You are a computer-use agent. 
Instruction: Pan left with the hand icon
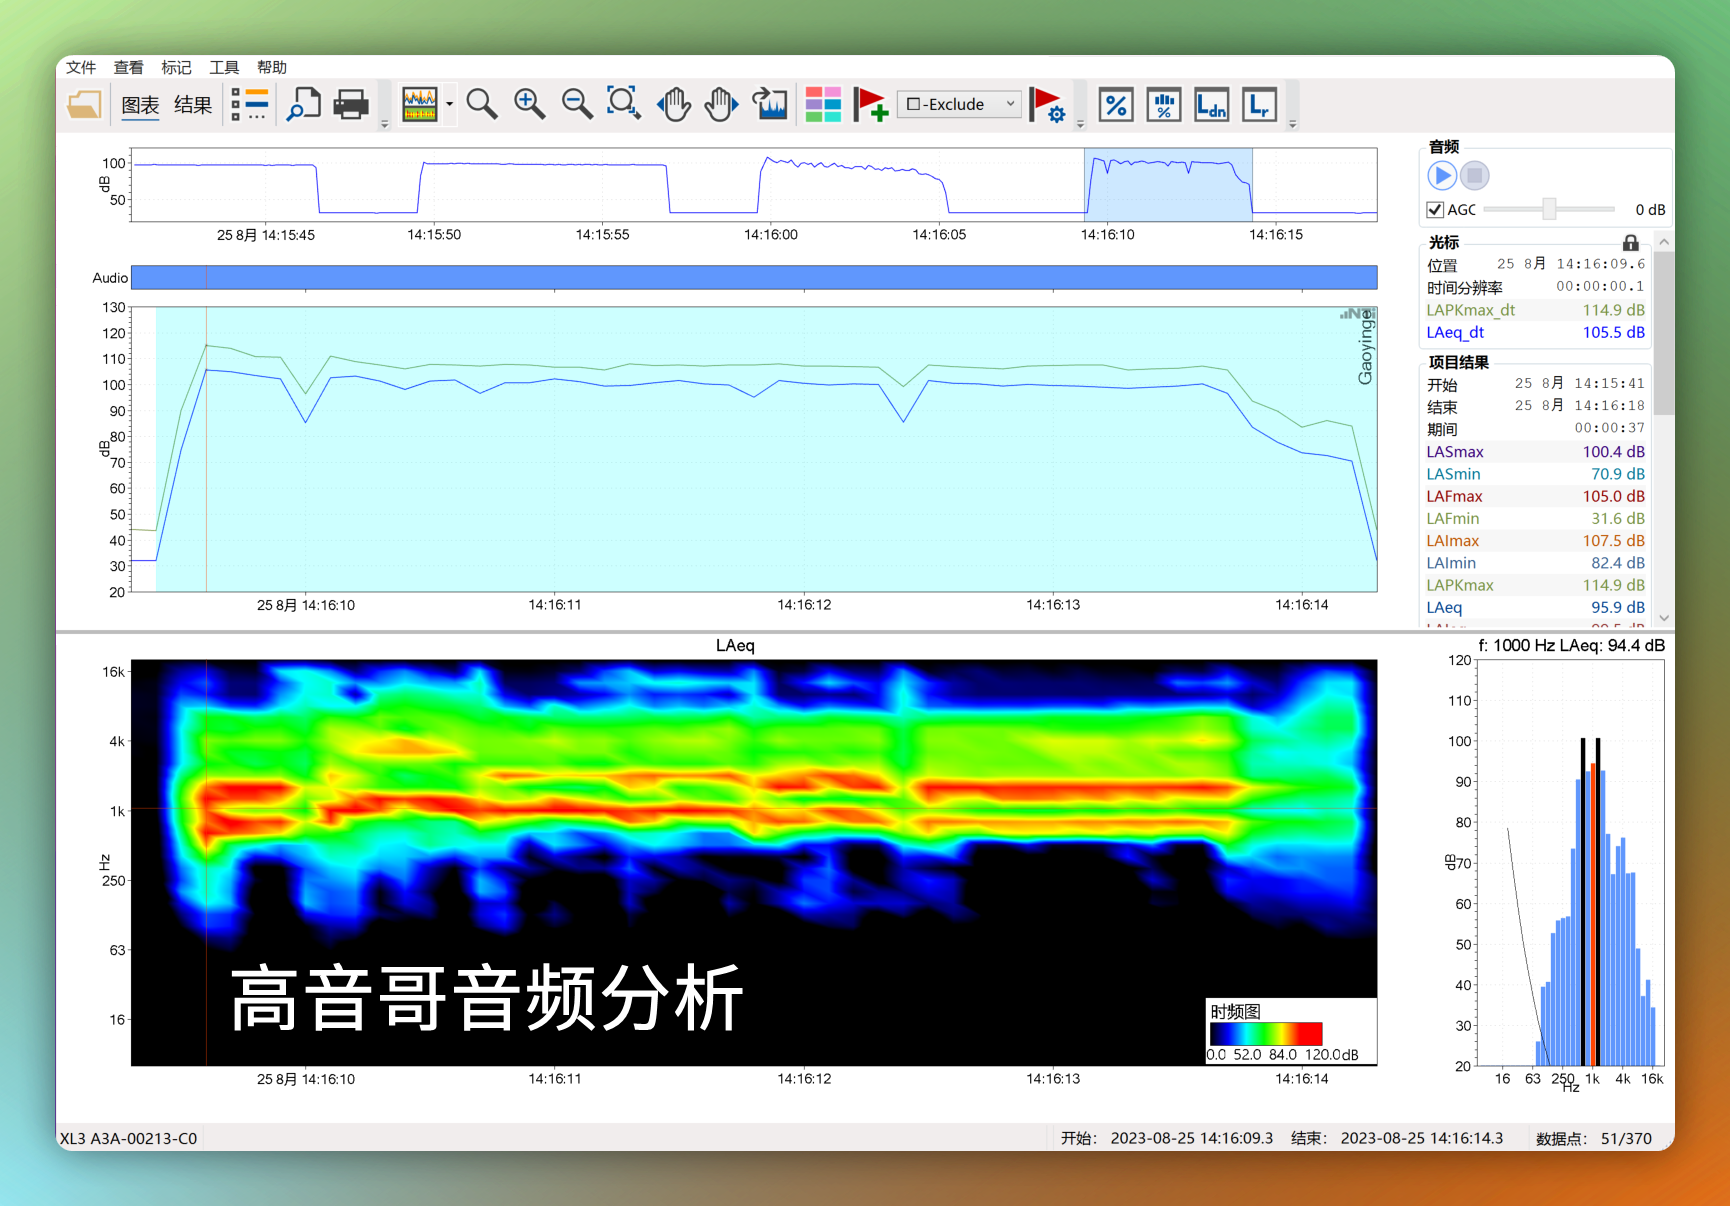tap(673, 104)
